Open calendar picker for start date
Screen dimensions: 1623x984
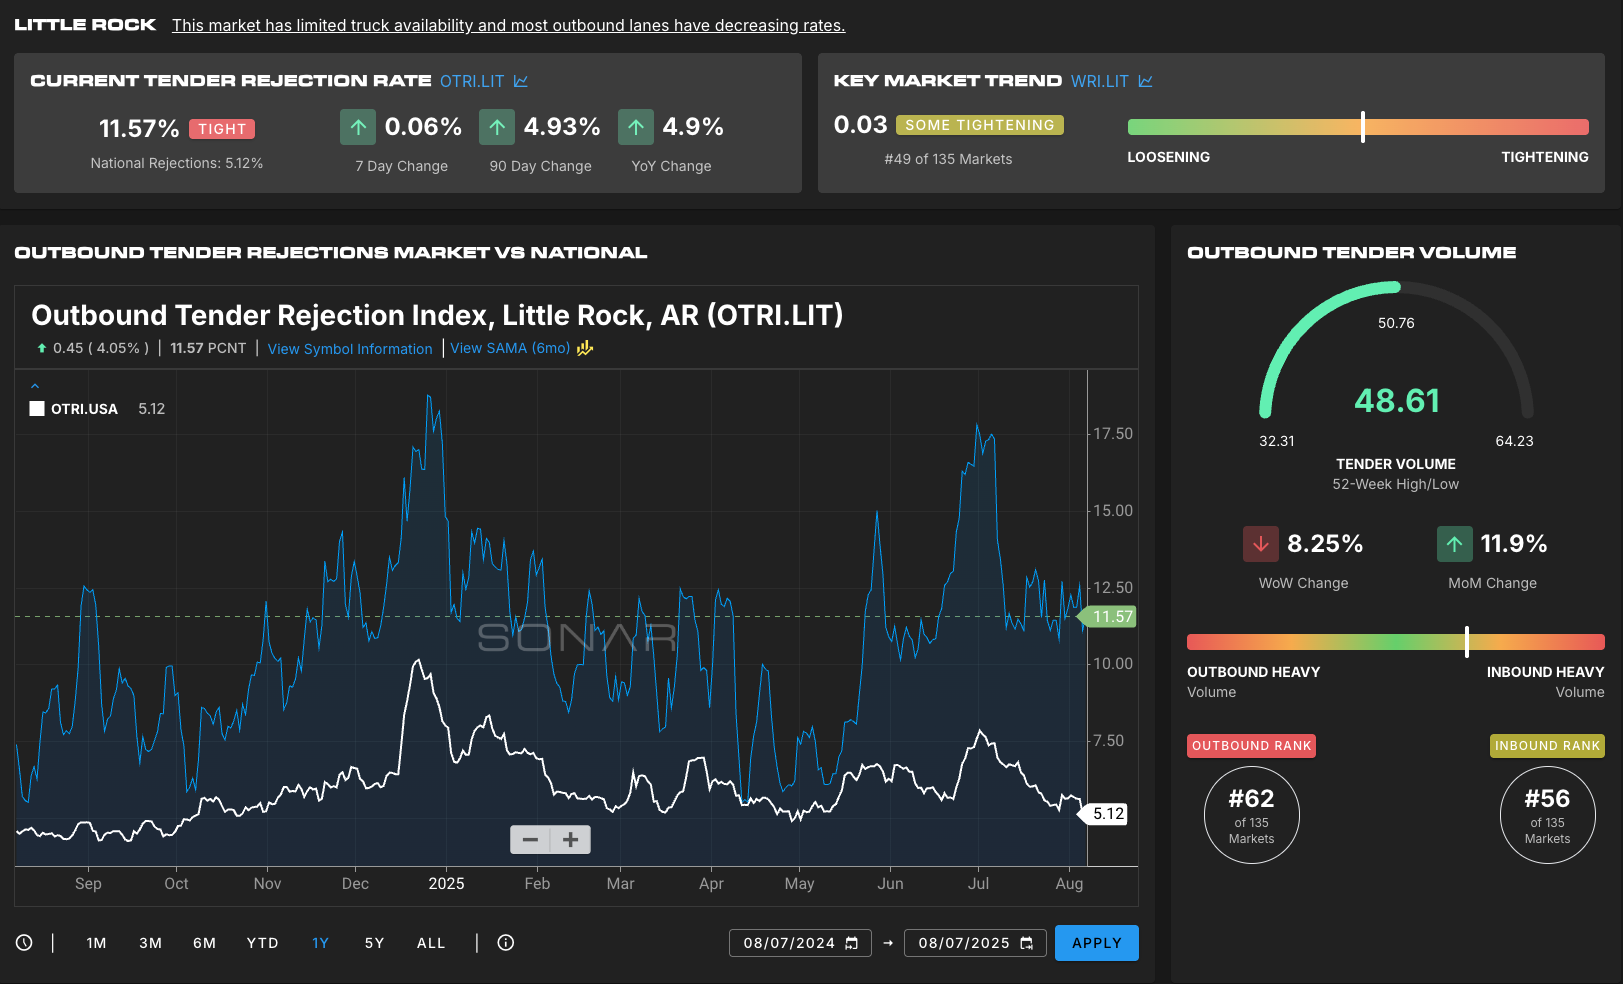(852, 943)
